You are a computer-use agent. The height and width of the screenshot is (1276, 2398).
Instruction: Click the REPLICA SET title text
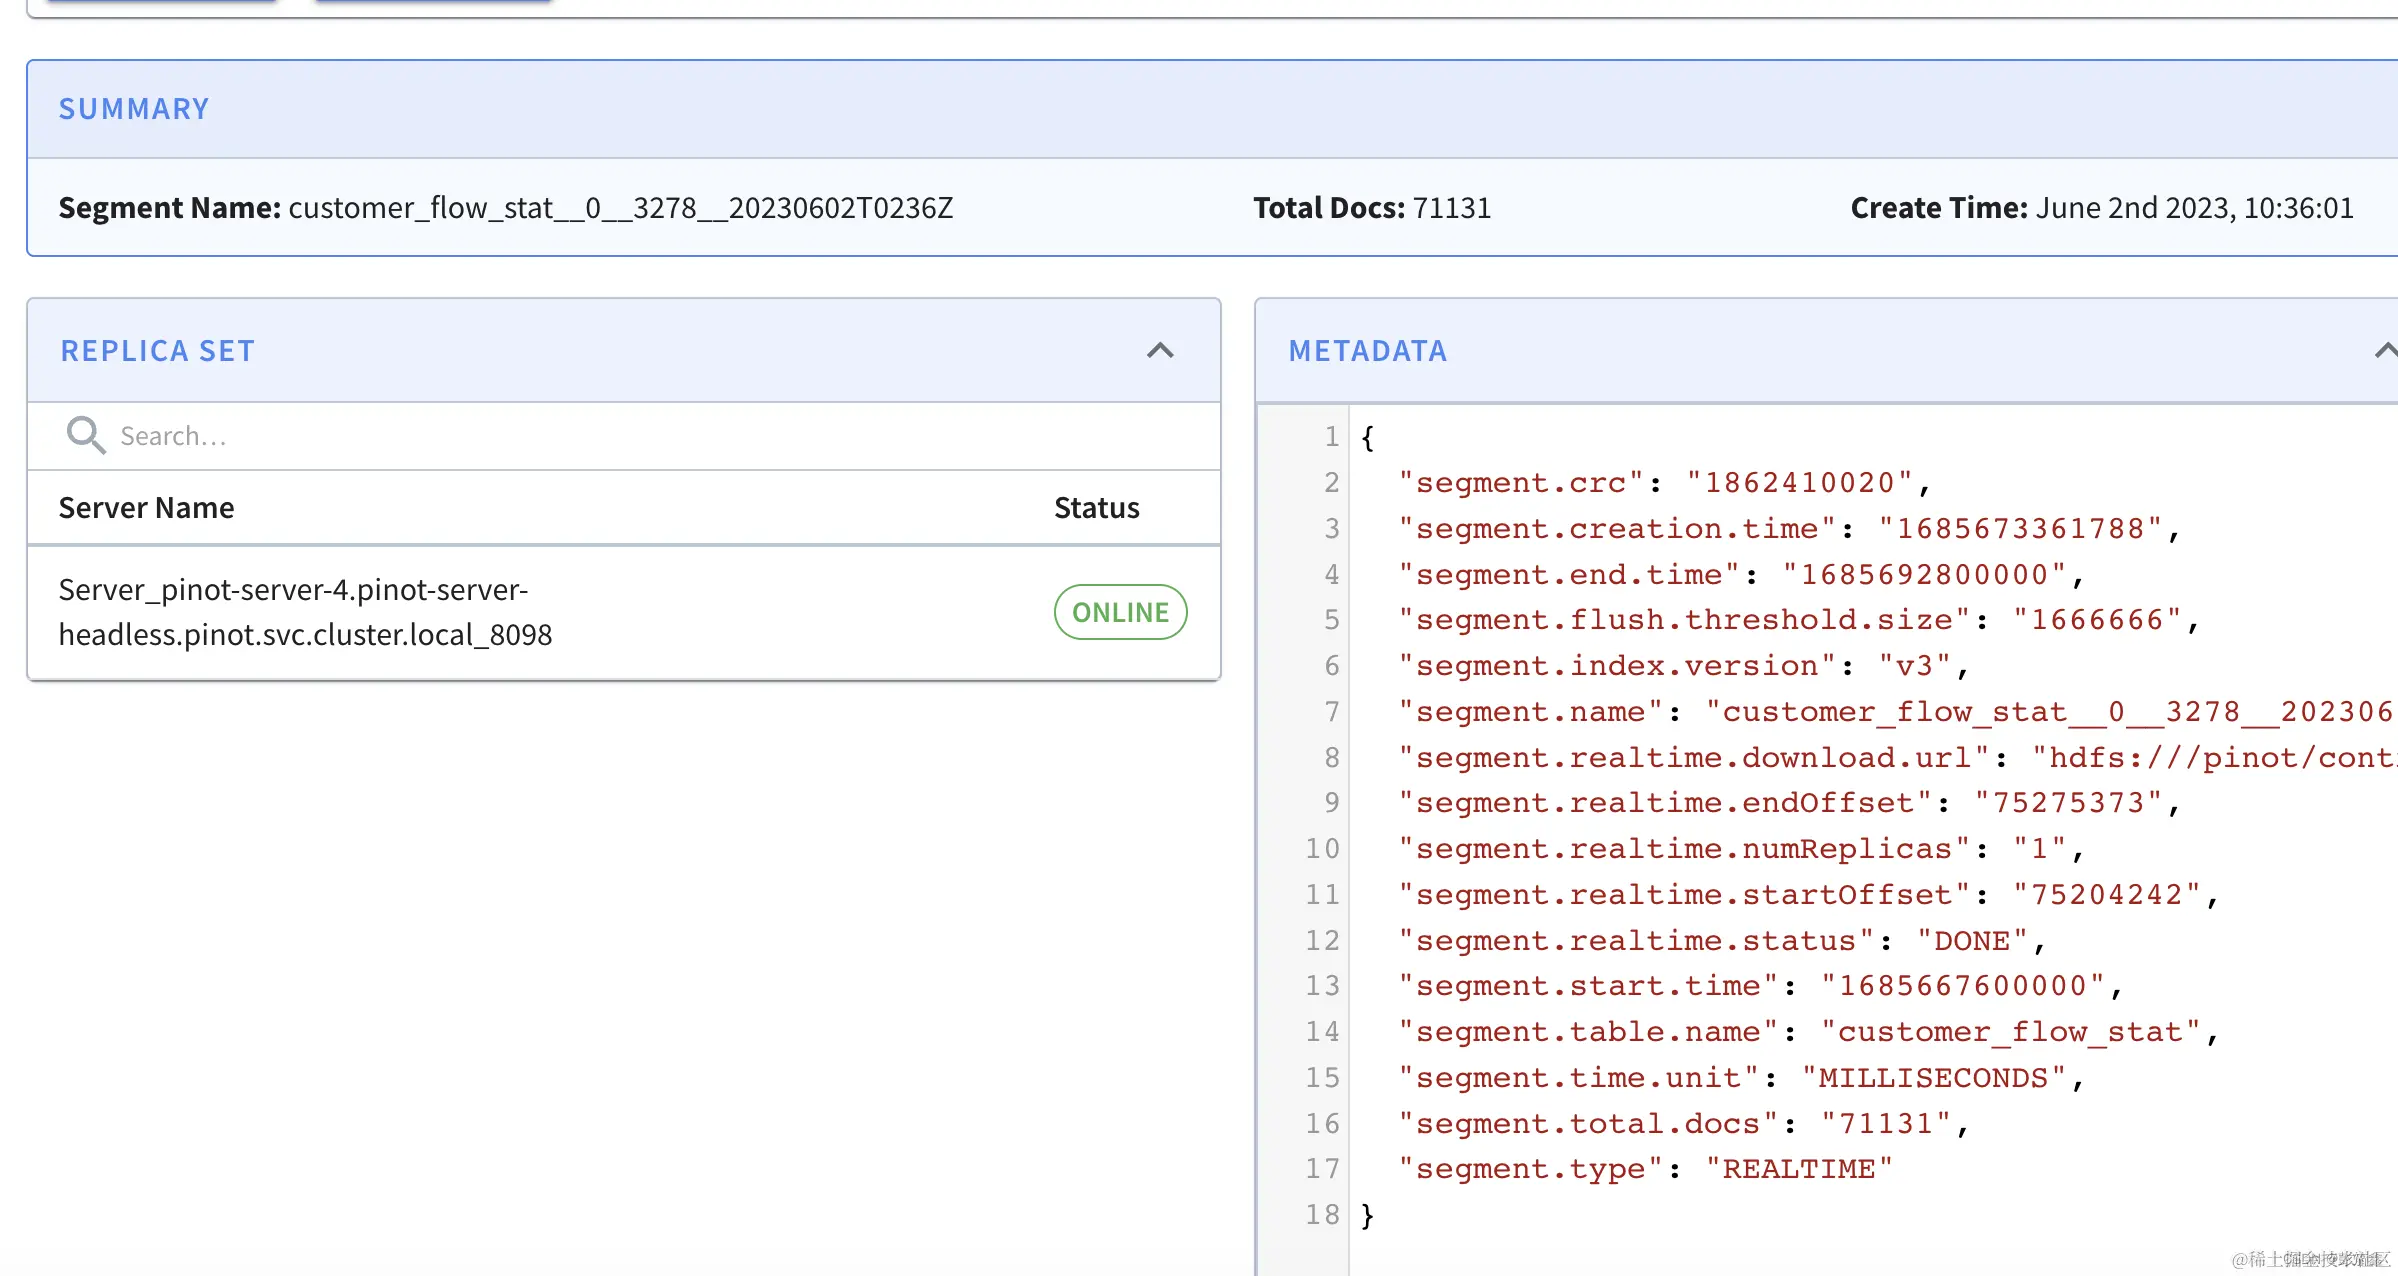pyautogui.click(x=158, y=351)
